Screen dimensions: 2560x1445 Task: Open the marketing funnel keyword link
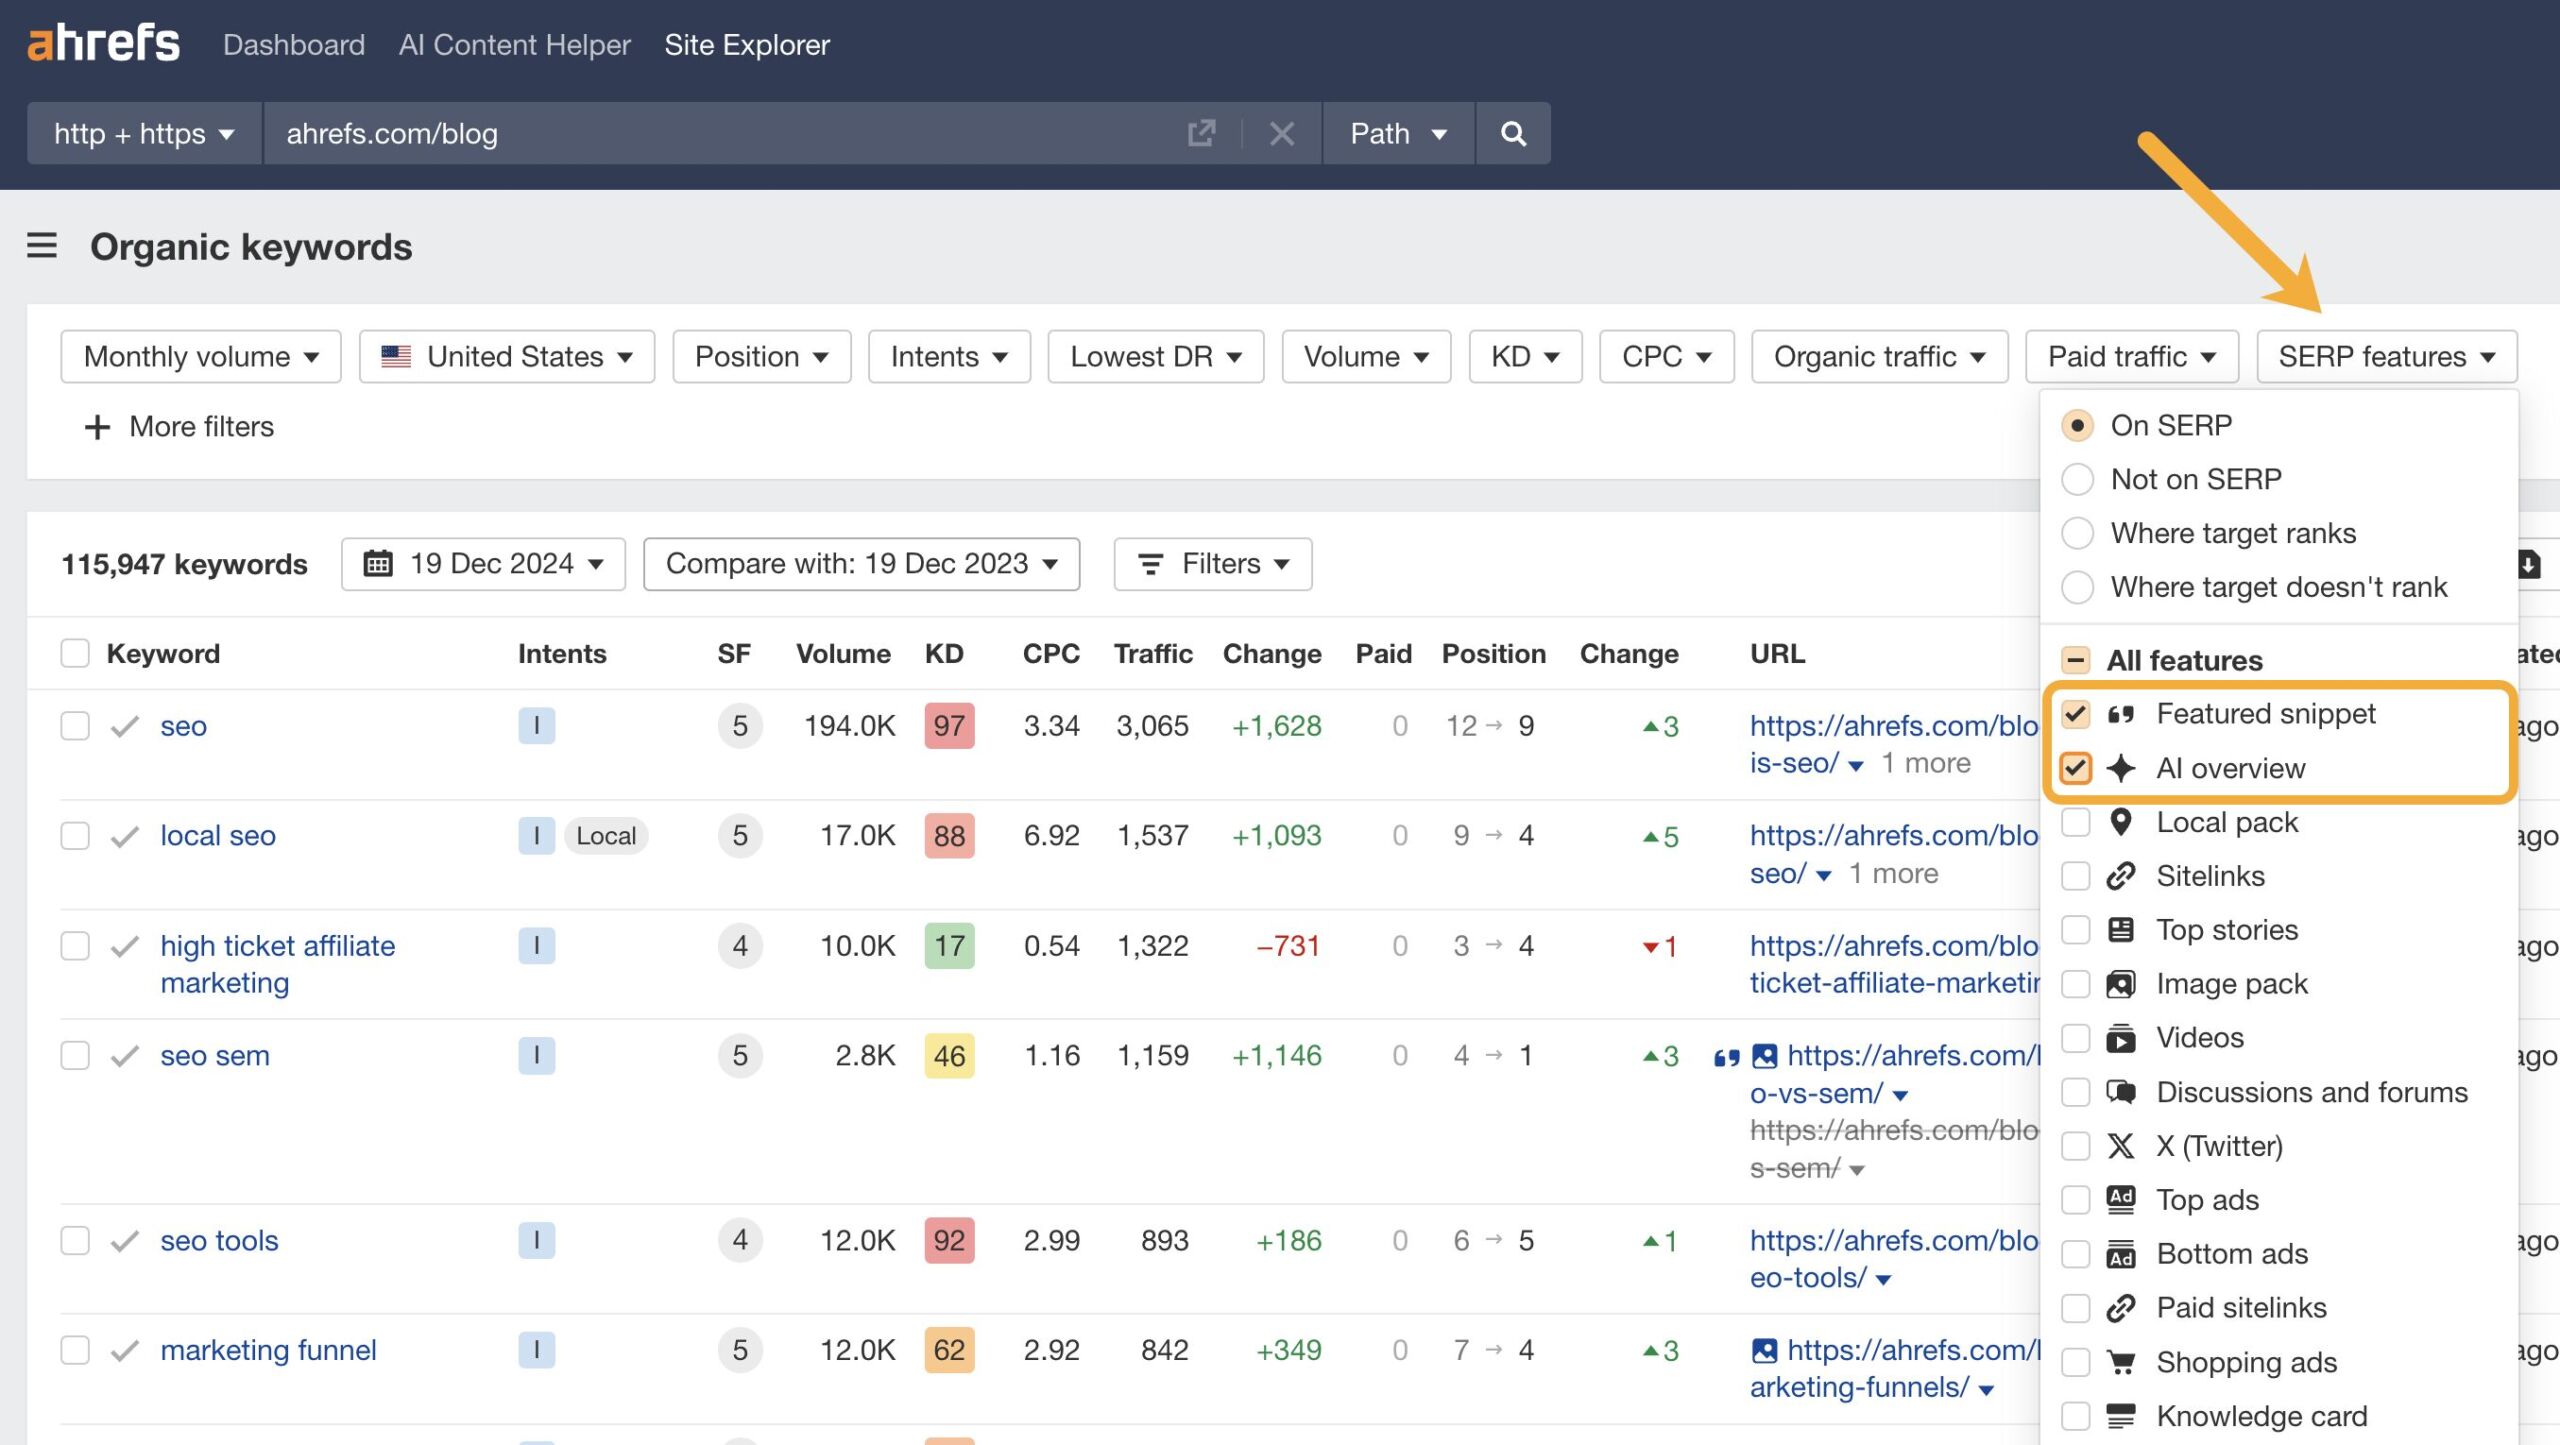pos(268,1351)
